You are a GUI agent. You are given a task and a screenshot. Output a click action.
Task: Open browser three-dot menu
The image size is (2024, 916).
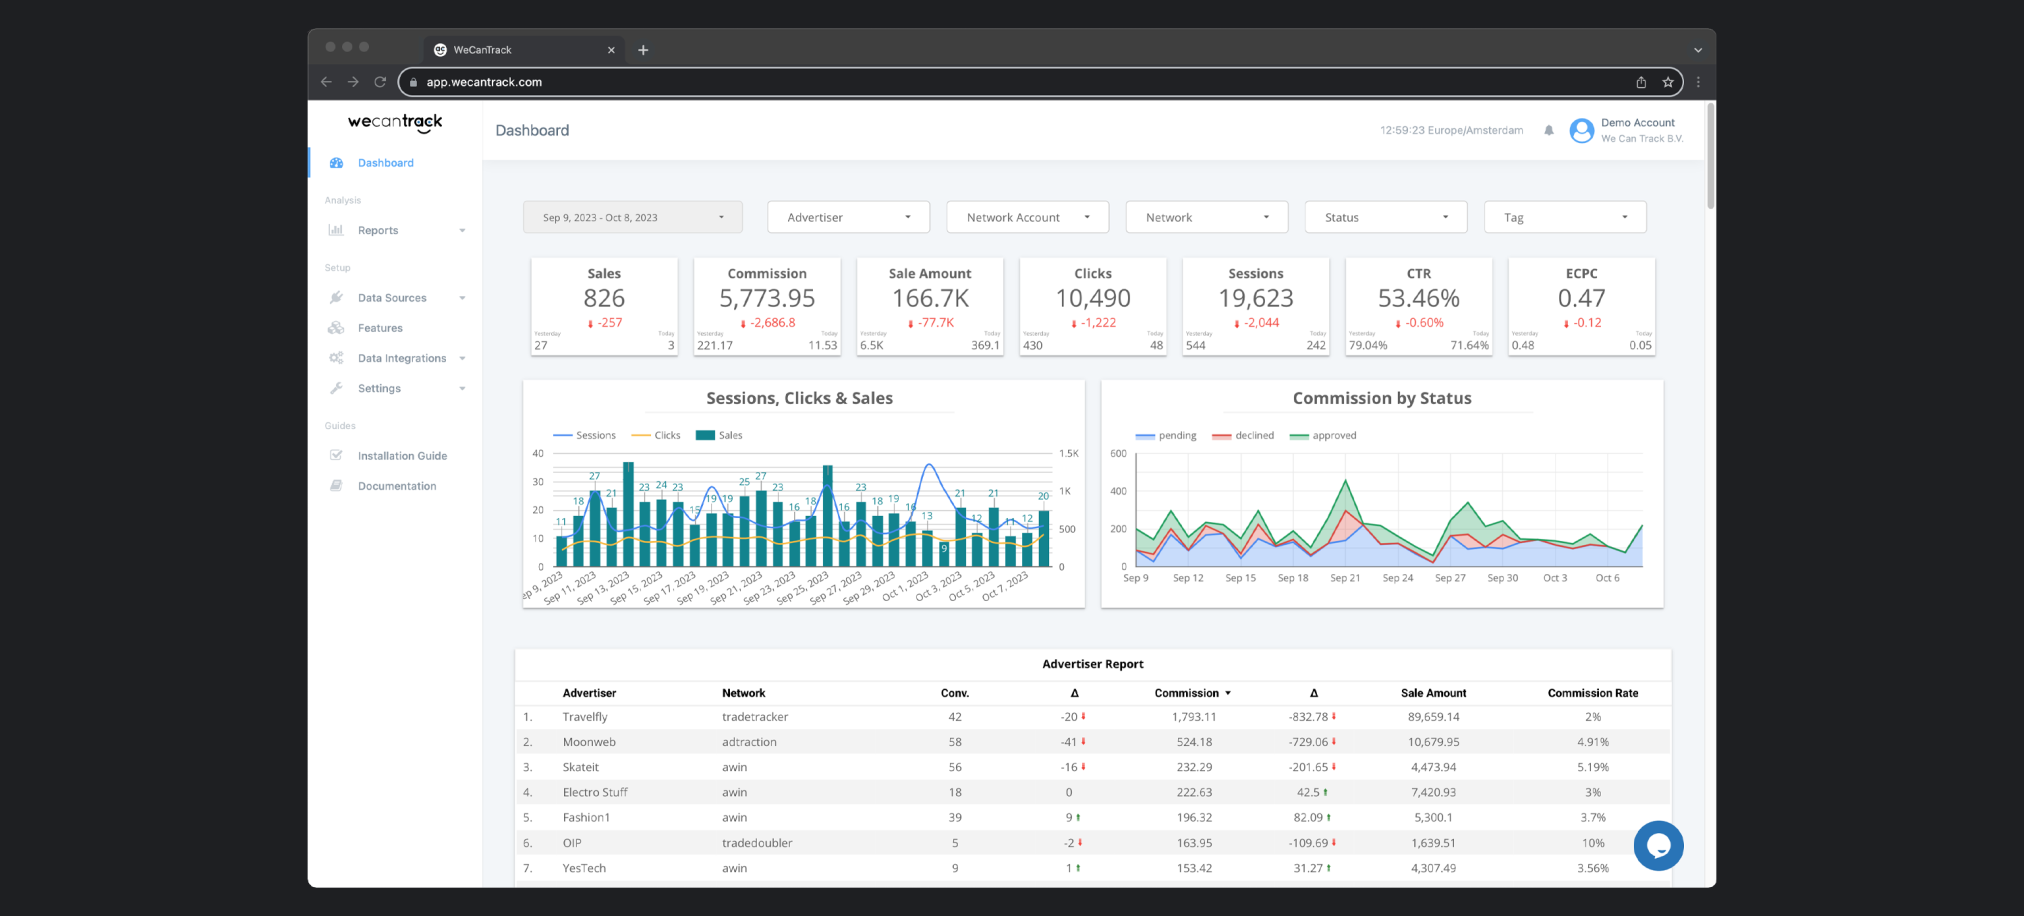(1698, 82)
